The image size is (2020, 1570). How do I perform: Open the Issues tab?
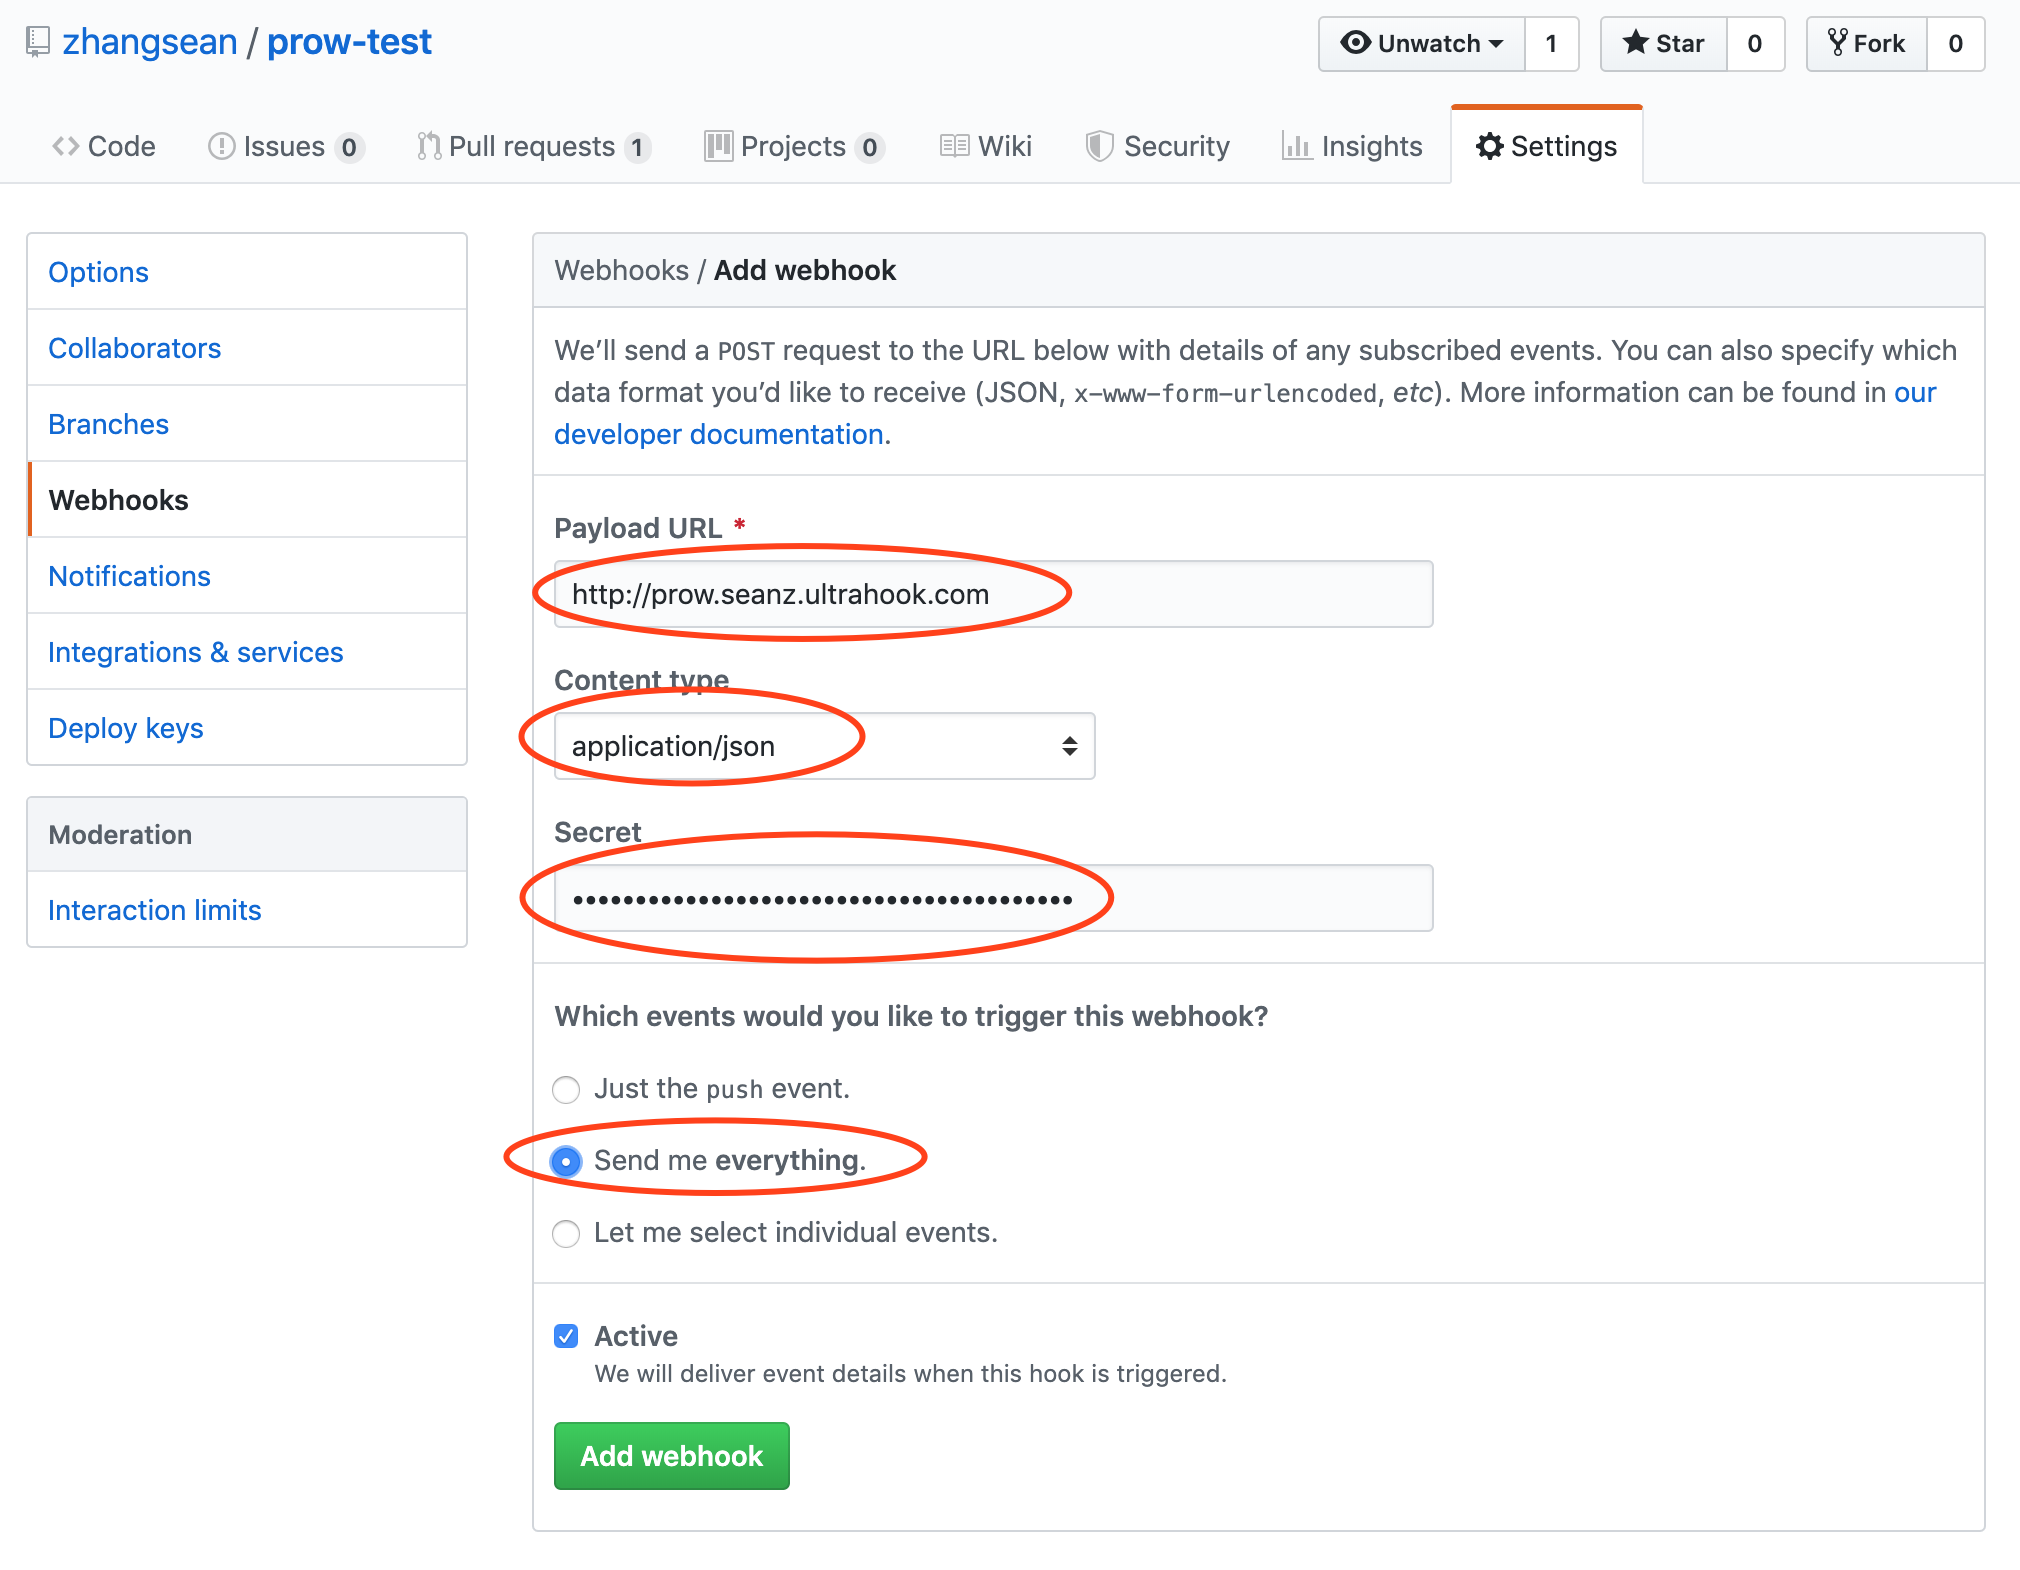(x=284, y=146)
